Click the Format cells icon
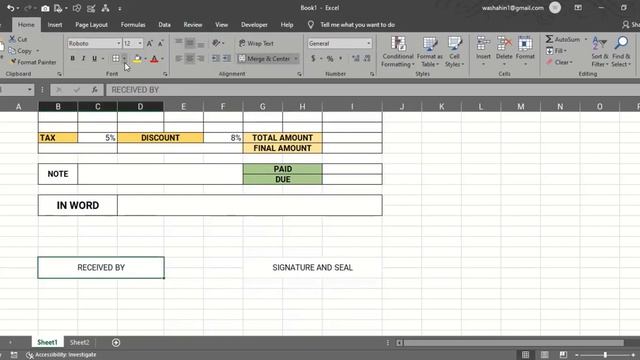 [525, 44]
